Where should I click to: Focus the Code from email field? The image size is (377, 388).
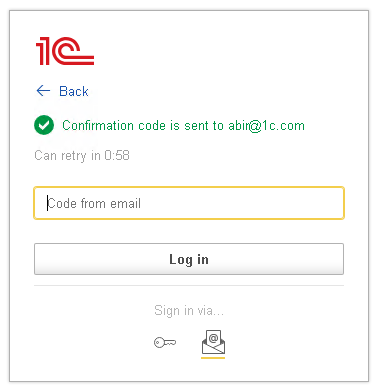point(189,203)
